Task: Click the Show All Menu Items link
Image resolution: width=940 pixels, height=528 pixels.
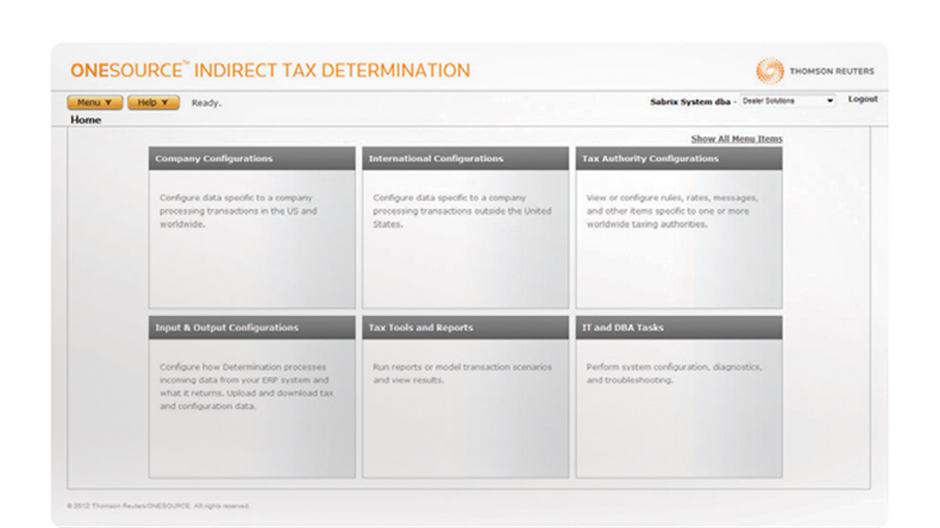Action: click(736, 138)
